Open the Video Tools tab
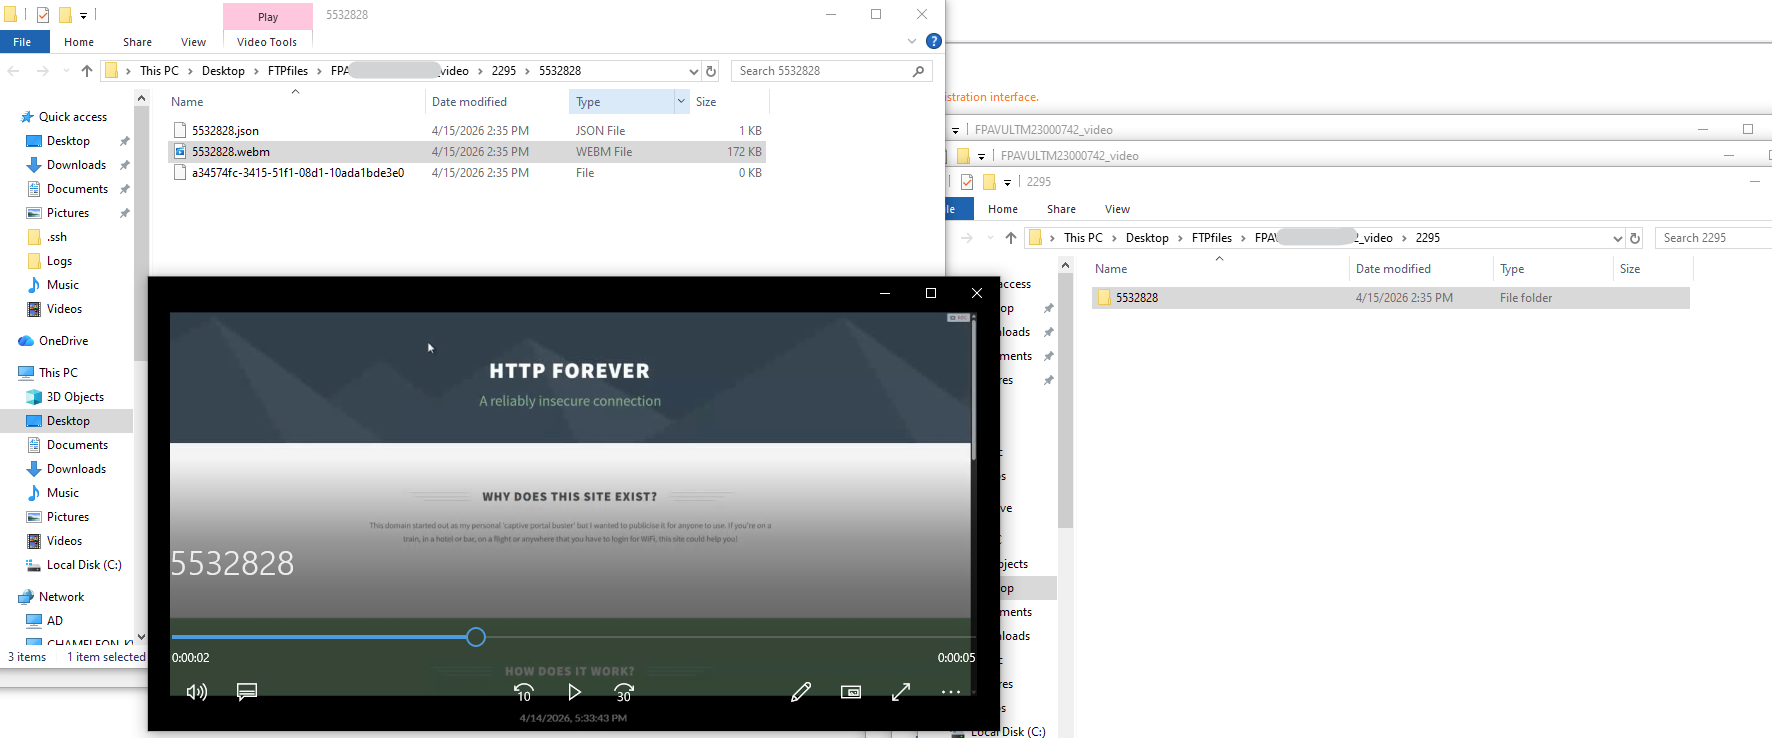The image size is (1772, 738). click(267, 42)
